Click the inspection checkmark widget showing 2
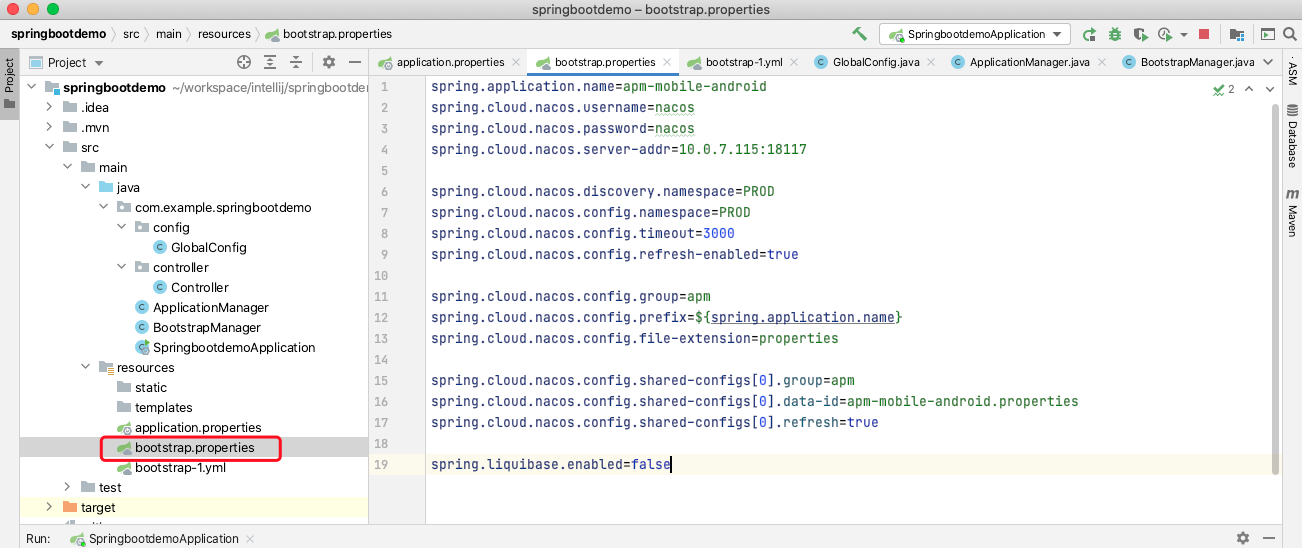This screenshot has width=1302, height=548. point(1224,89)
